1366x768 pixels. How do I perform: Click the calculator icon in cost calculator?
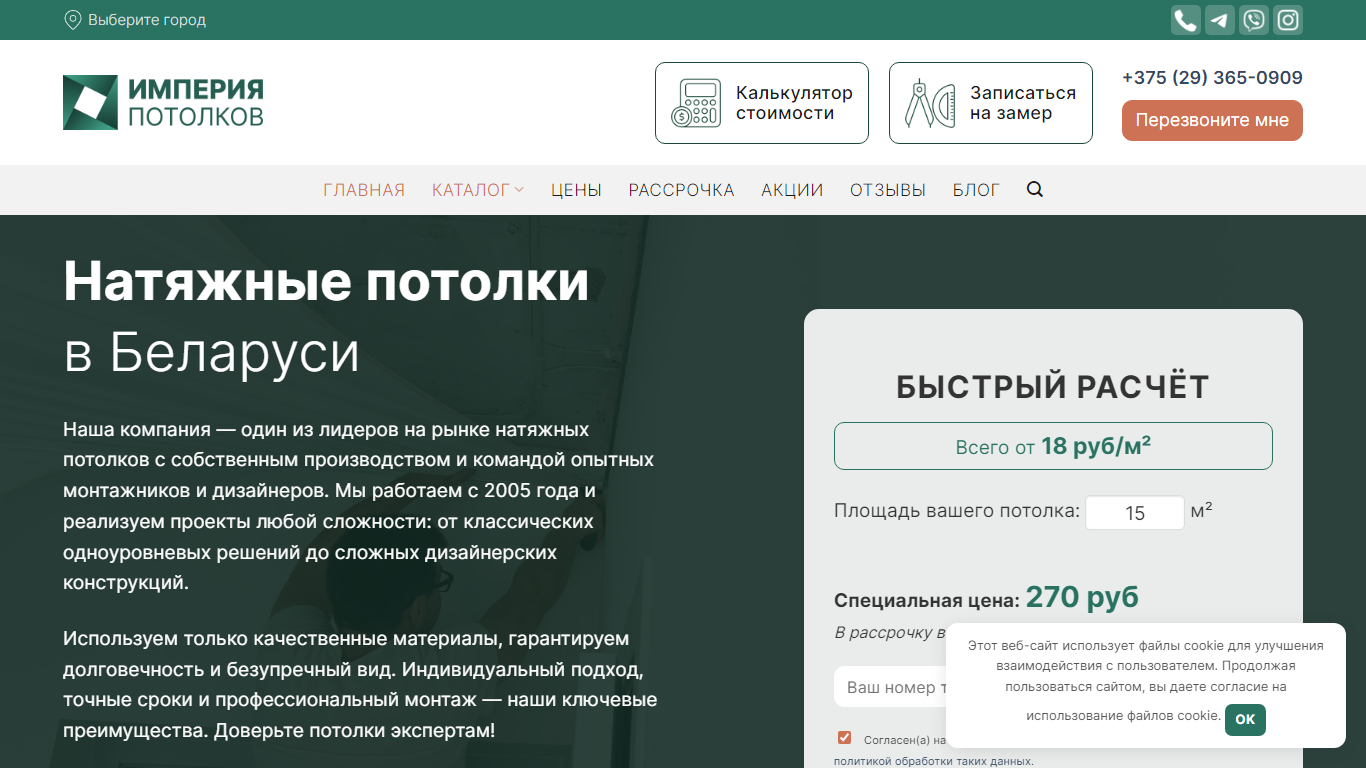tap(696, 103)
